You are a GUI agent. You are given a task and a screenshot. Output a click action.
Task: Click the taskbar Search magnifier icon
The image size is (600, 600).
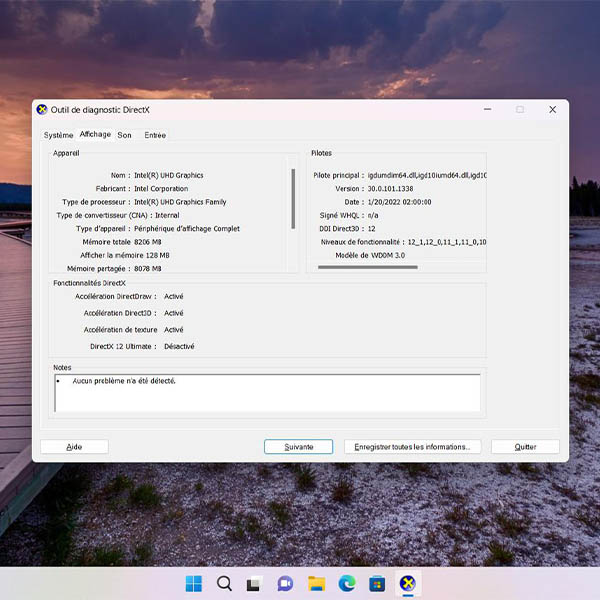click(224, 583)
